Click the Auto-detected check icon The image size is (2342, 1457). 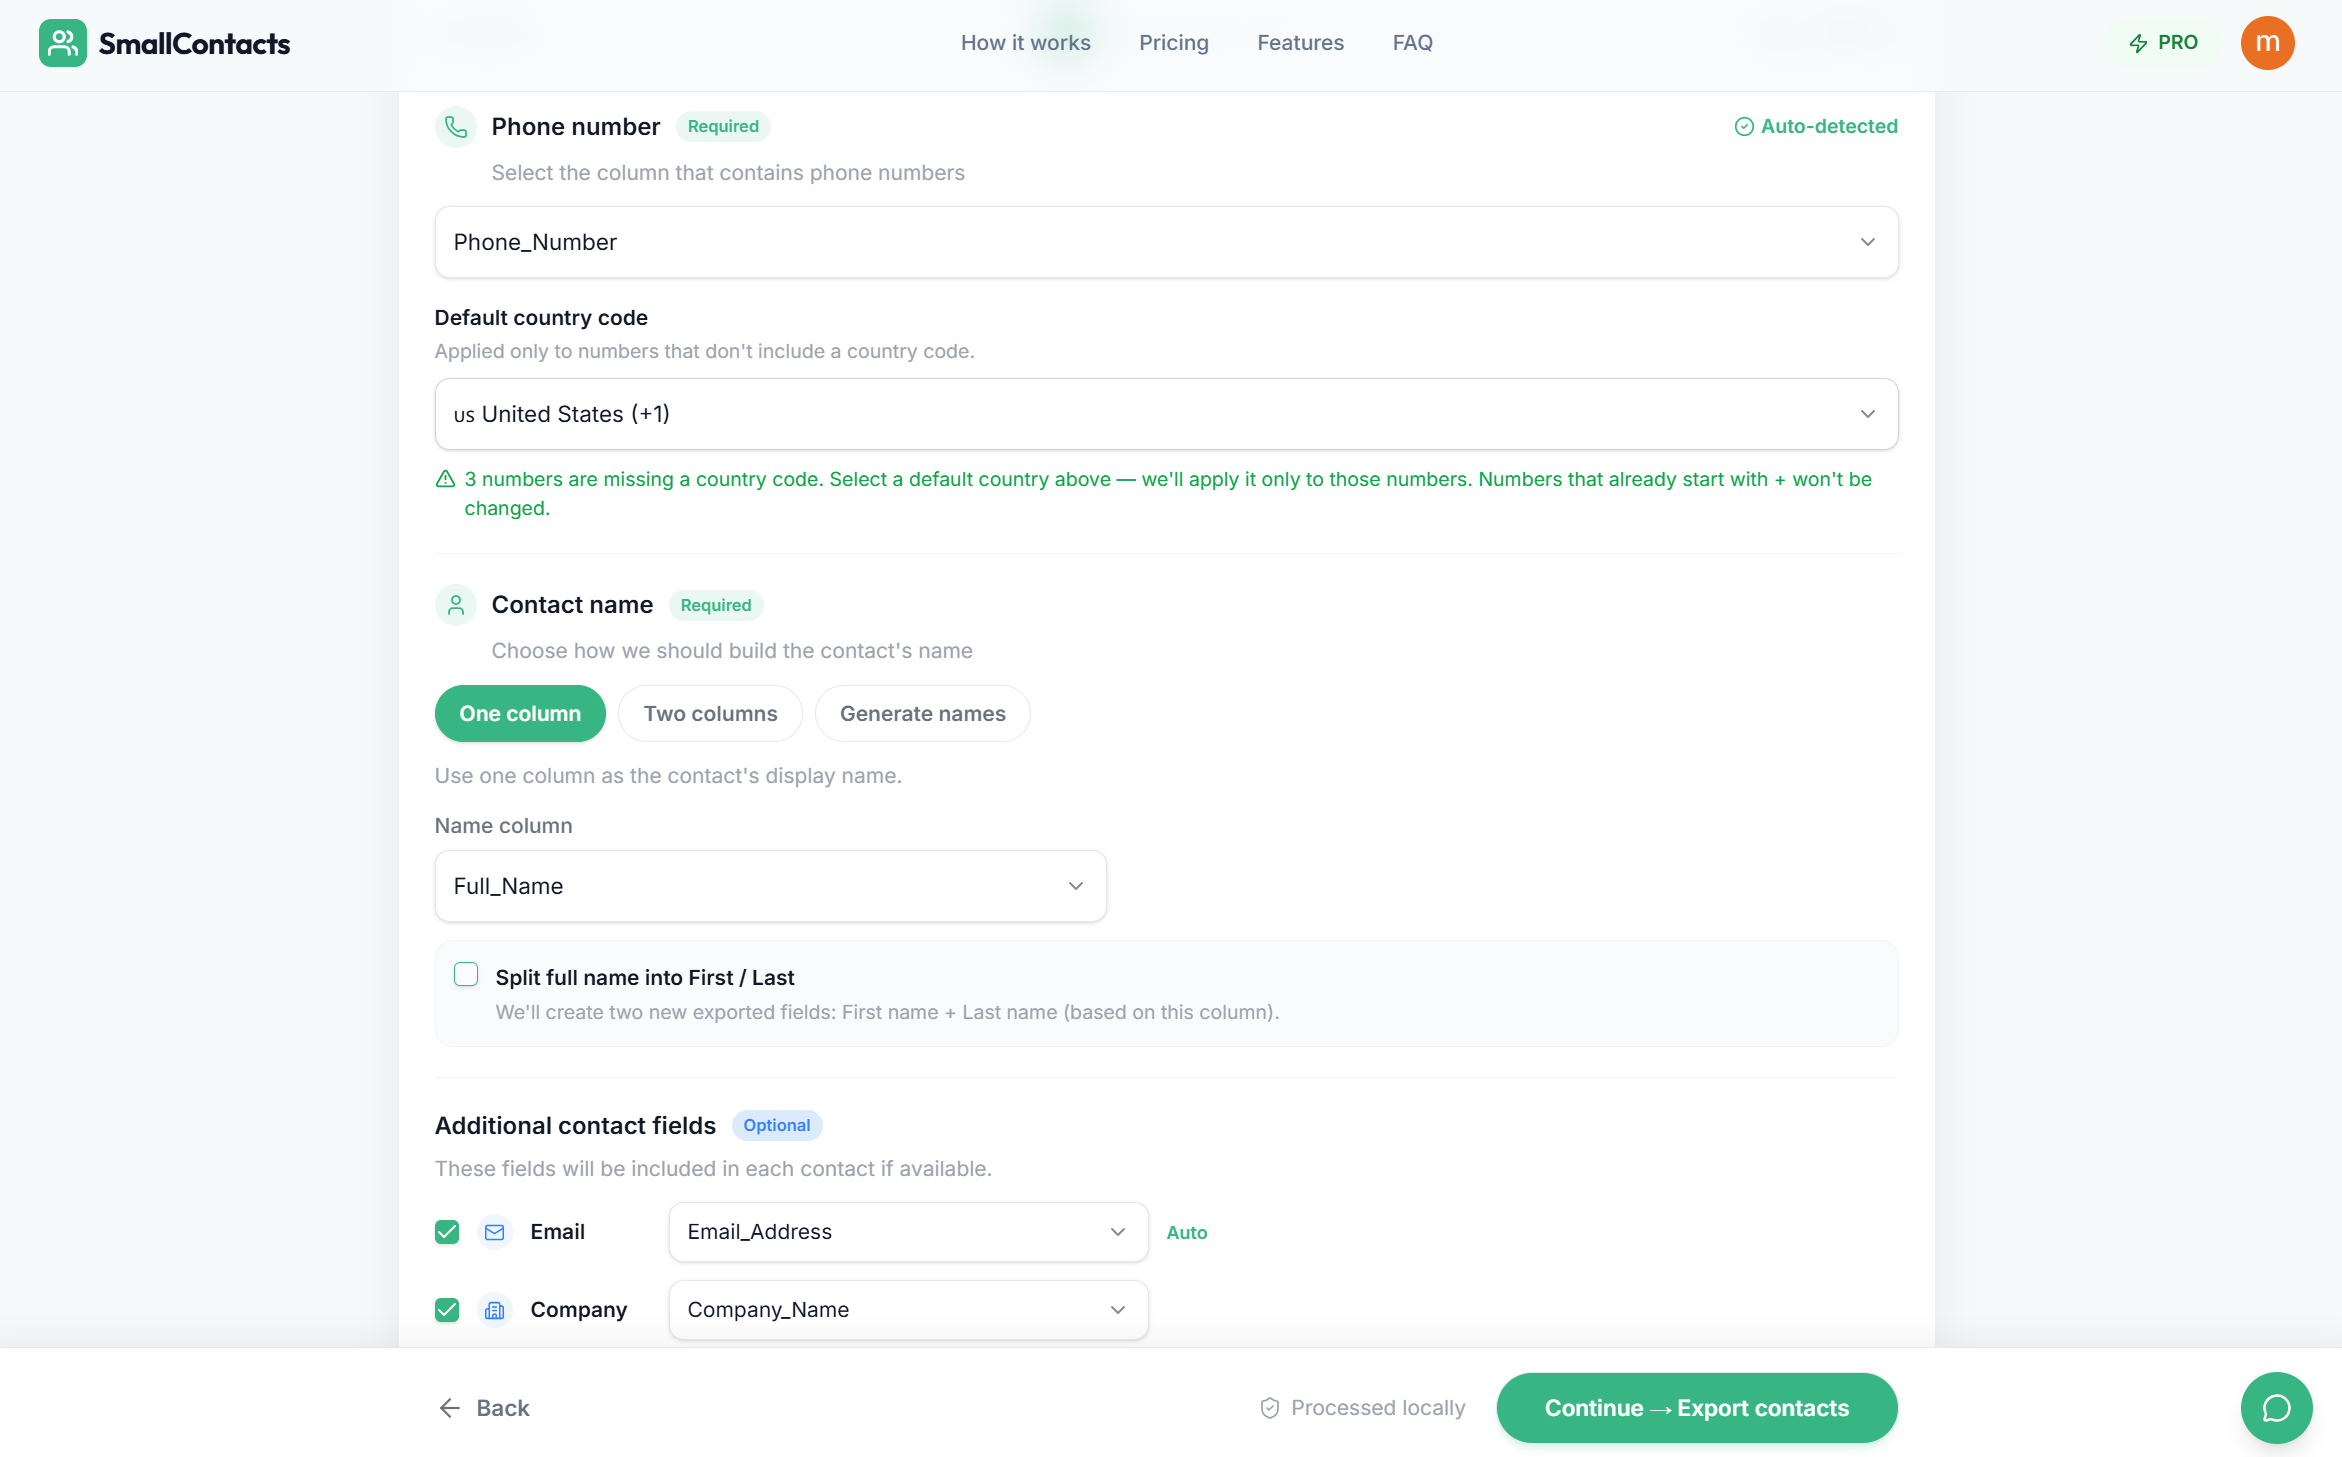coord(1744,126)
